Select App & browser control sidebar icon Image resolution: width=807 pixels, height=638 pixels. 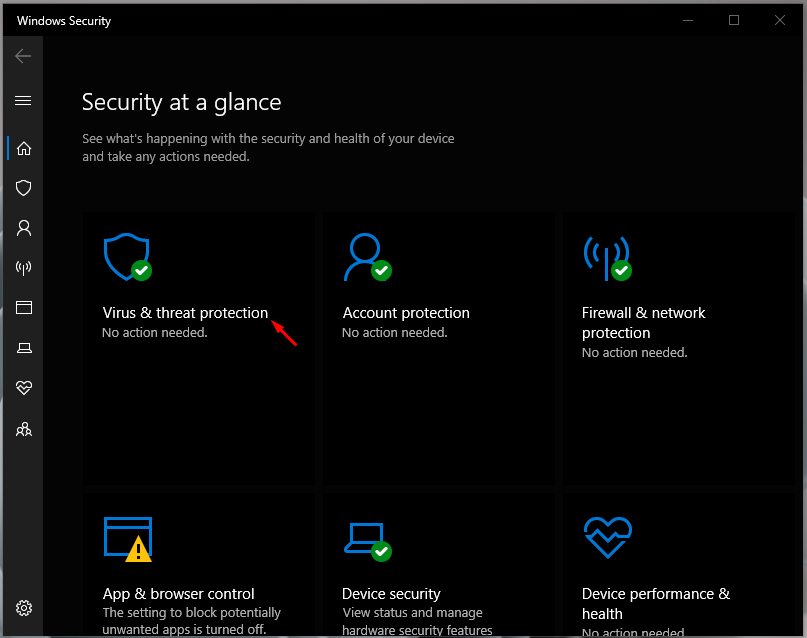tap(24, 308)
